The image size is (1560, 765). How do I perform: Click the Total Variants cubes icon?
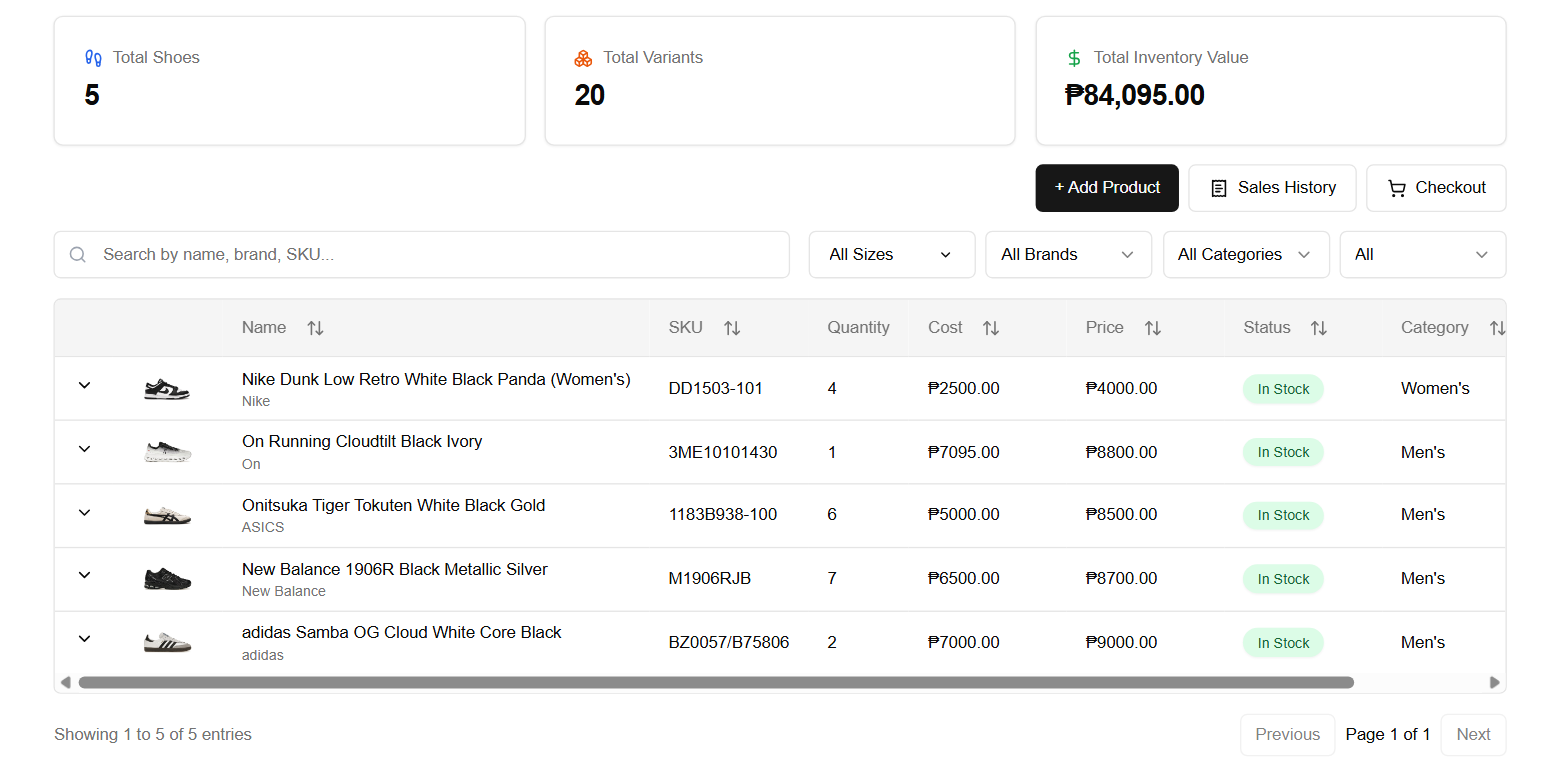pos(583,58)
